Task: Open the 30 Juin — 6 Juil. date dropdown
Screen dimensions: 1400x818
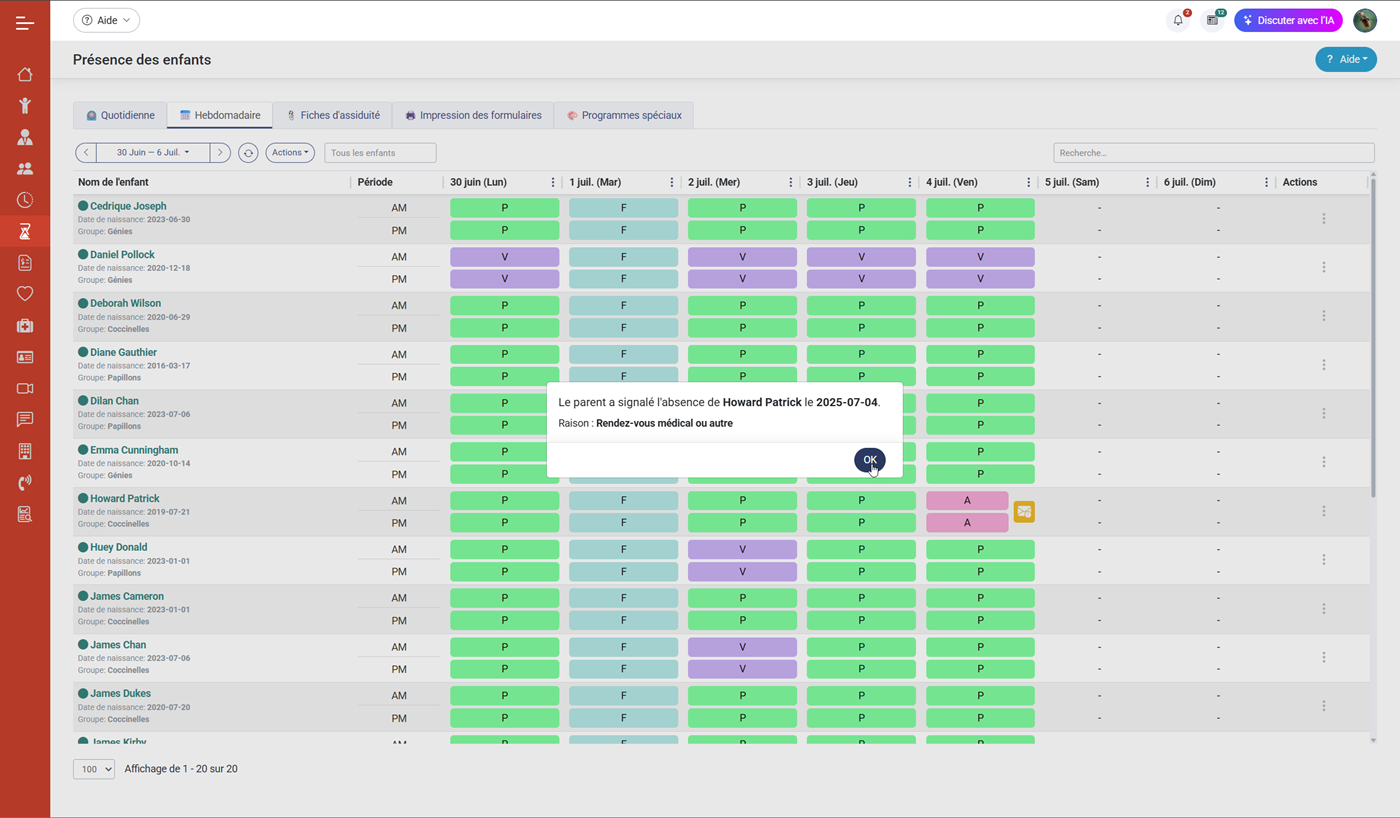Action: pyautogui.click(x=153, y=153)
